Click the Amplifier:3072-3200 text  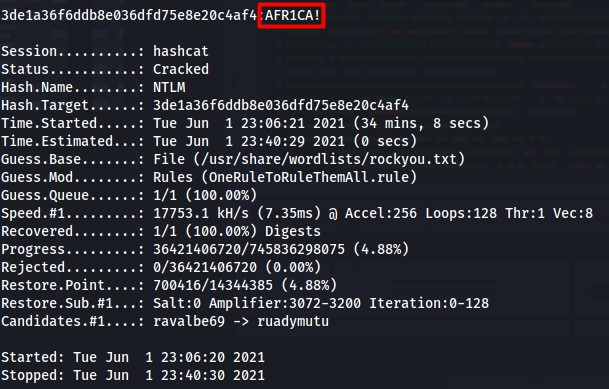tap(285, 303)
